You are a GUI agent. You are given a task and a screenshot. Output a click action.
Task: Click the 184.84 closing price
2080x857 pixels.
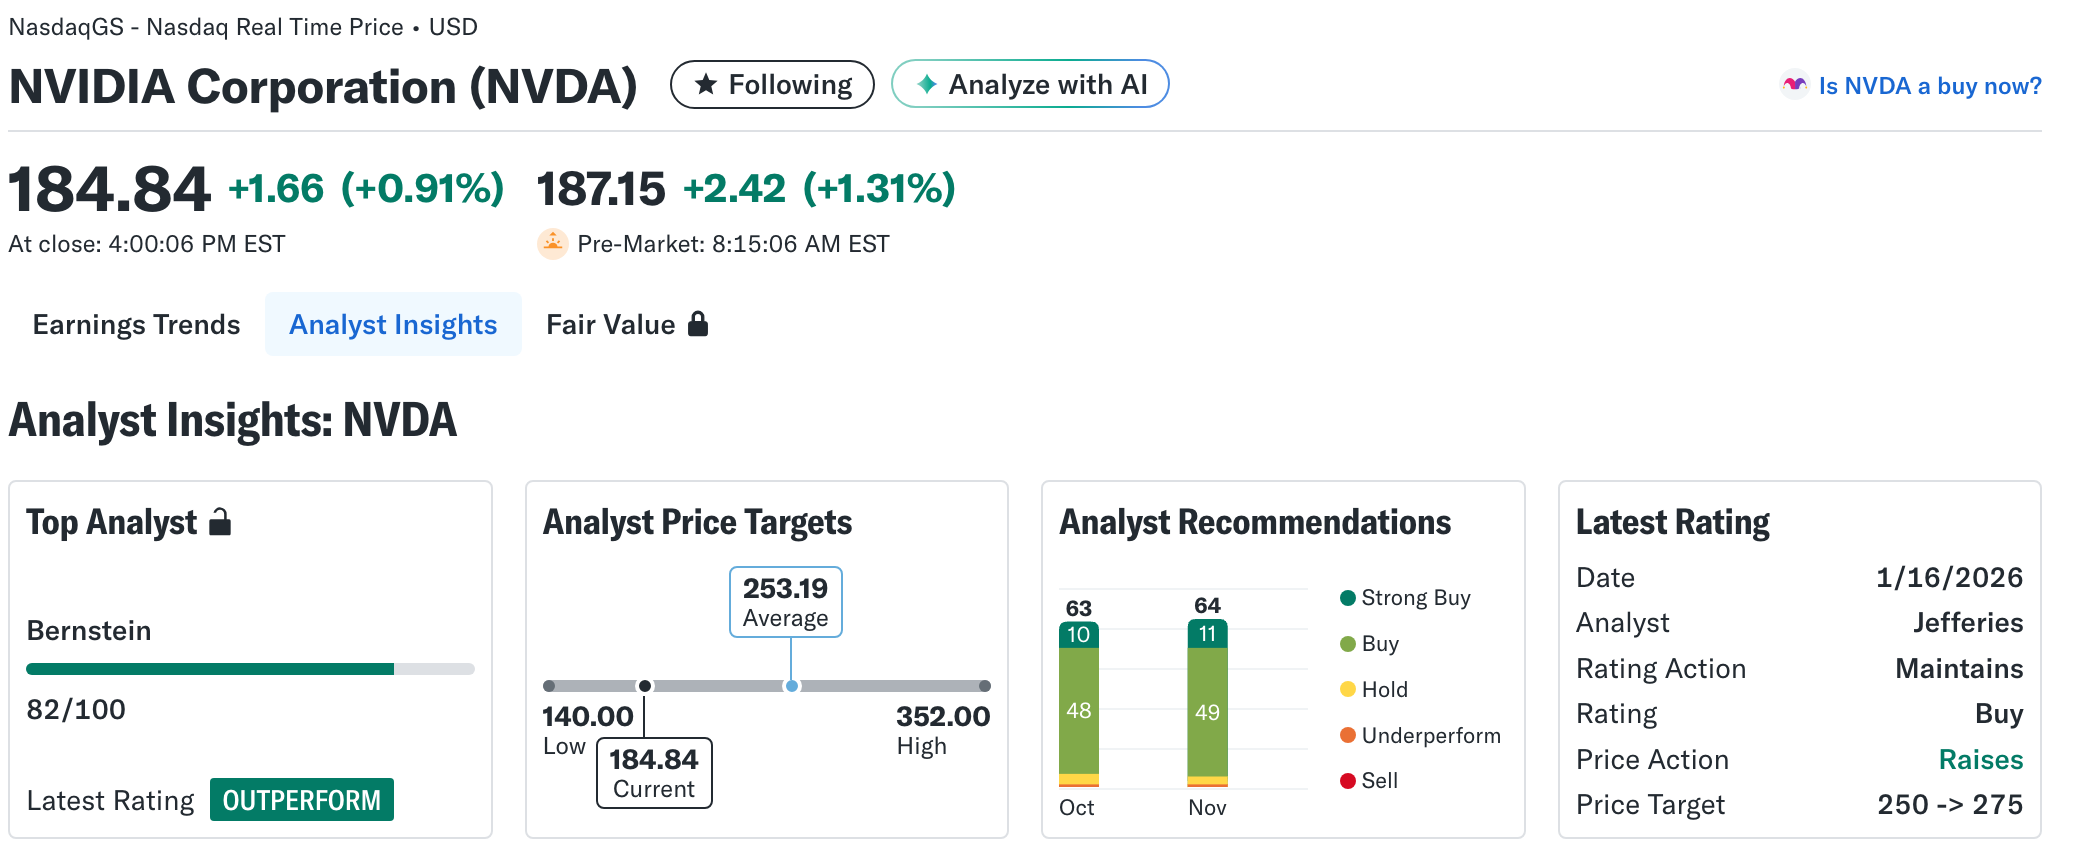110,189
